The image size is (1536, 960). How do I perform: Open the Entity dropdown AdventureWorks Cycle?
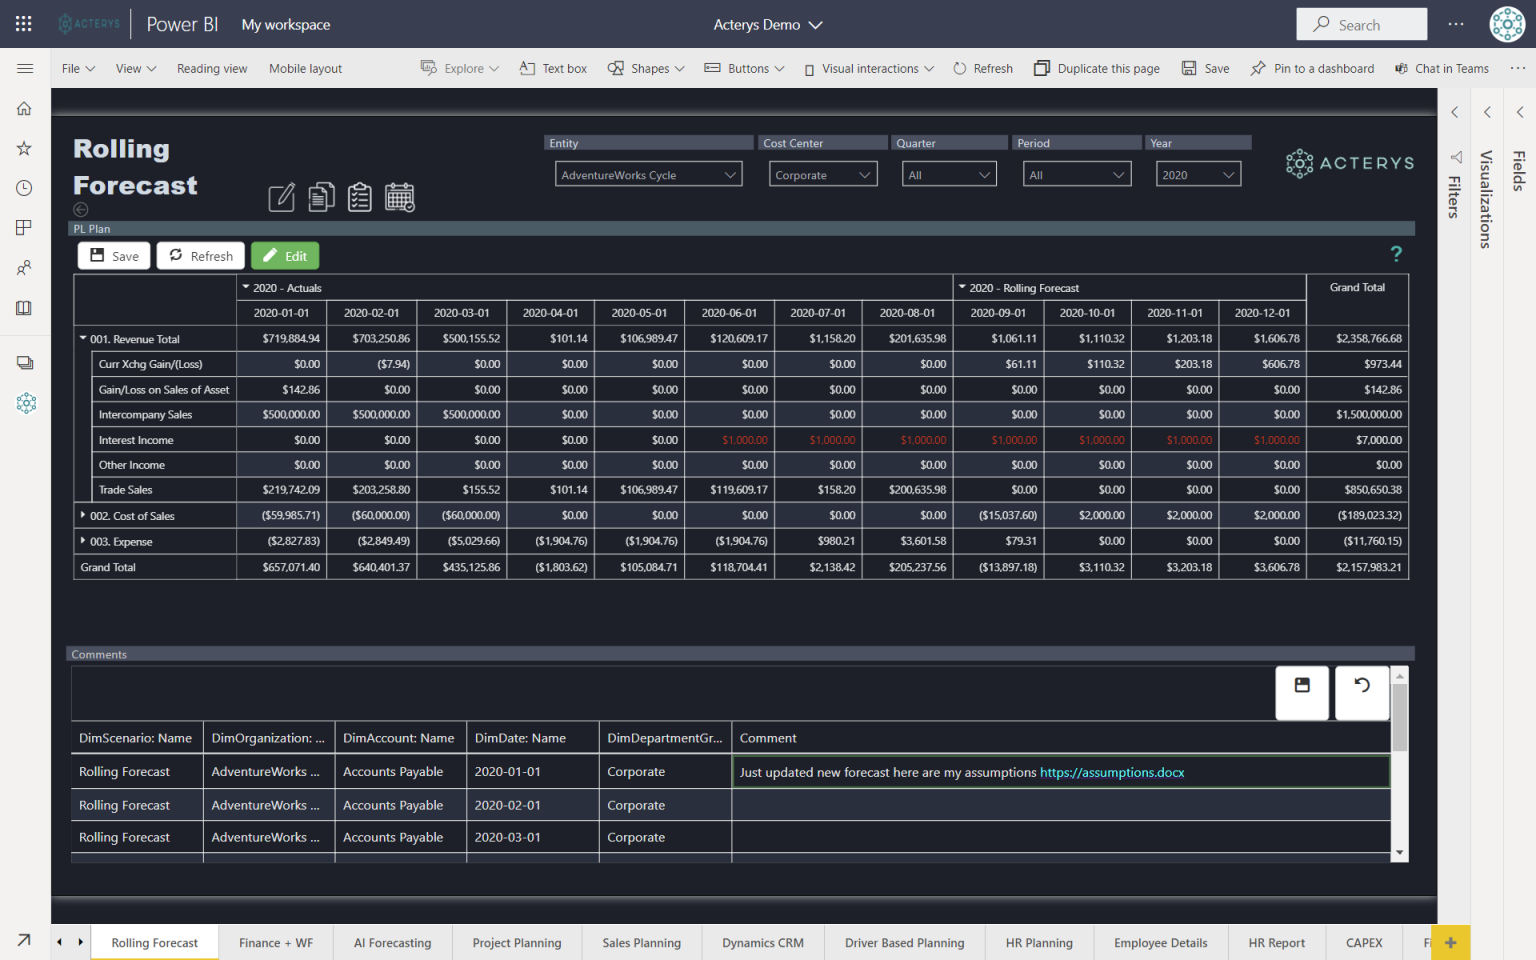[648, 175]
